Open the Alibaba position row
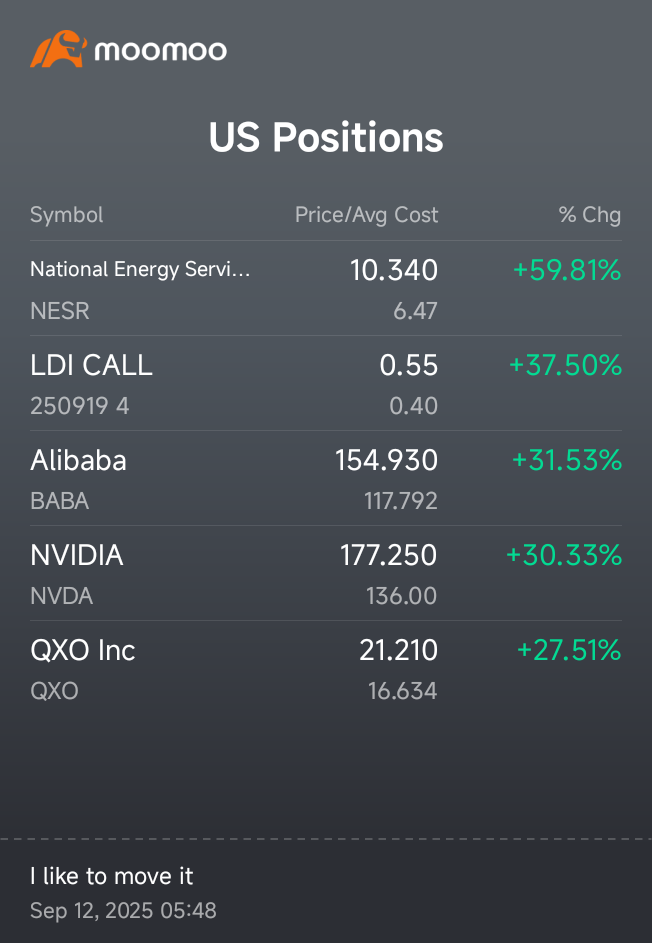The width and height of the screenshot is (652, 943). (78, 460)
